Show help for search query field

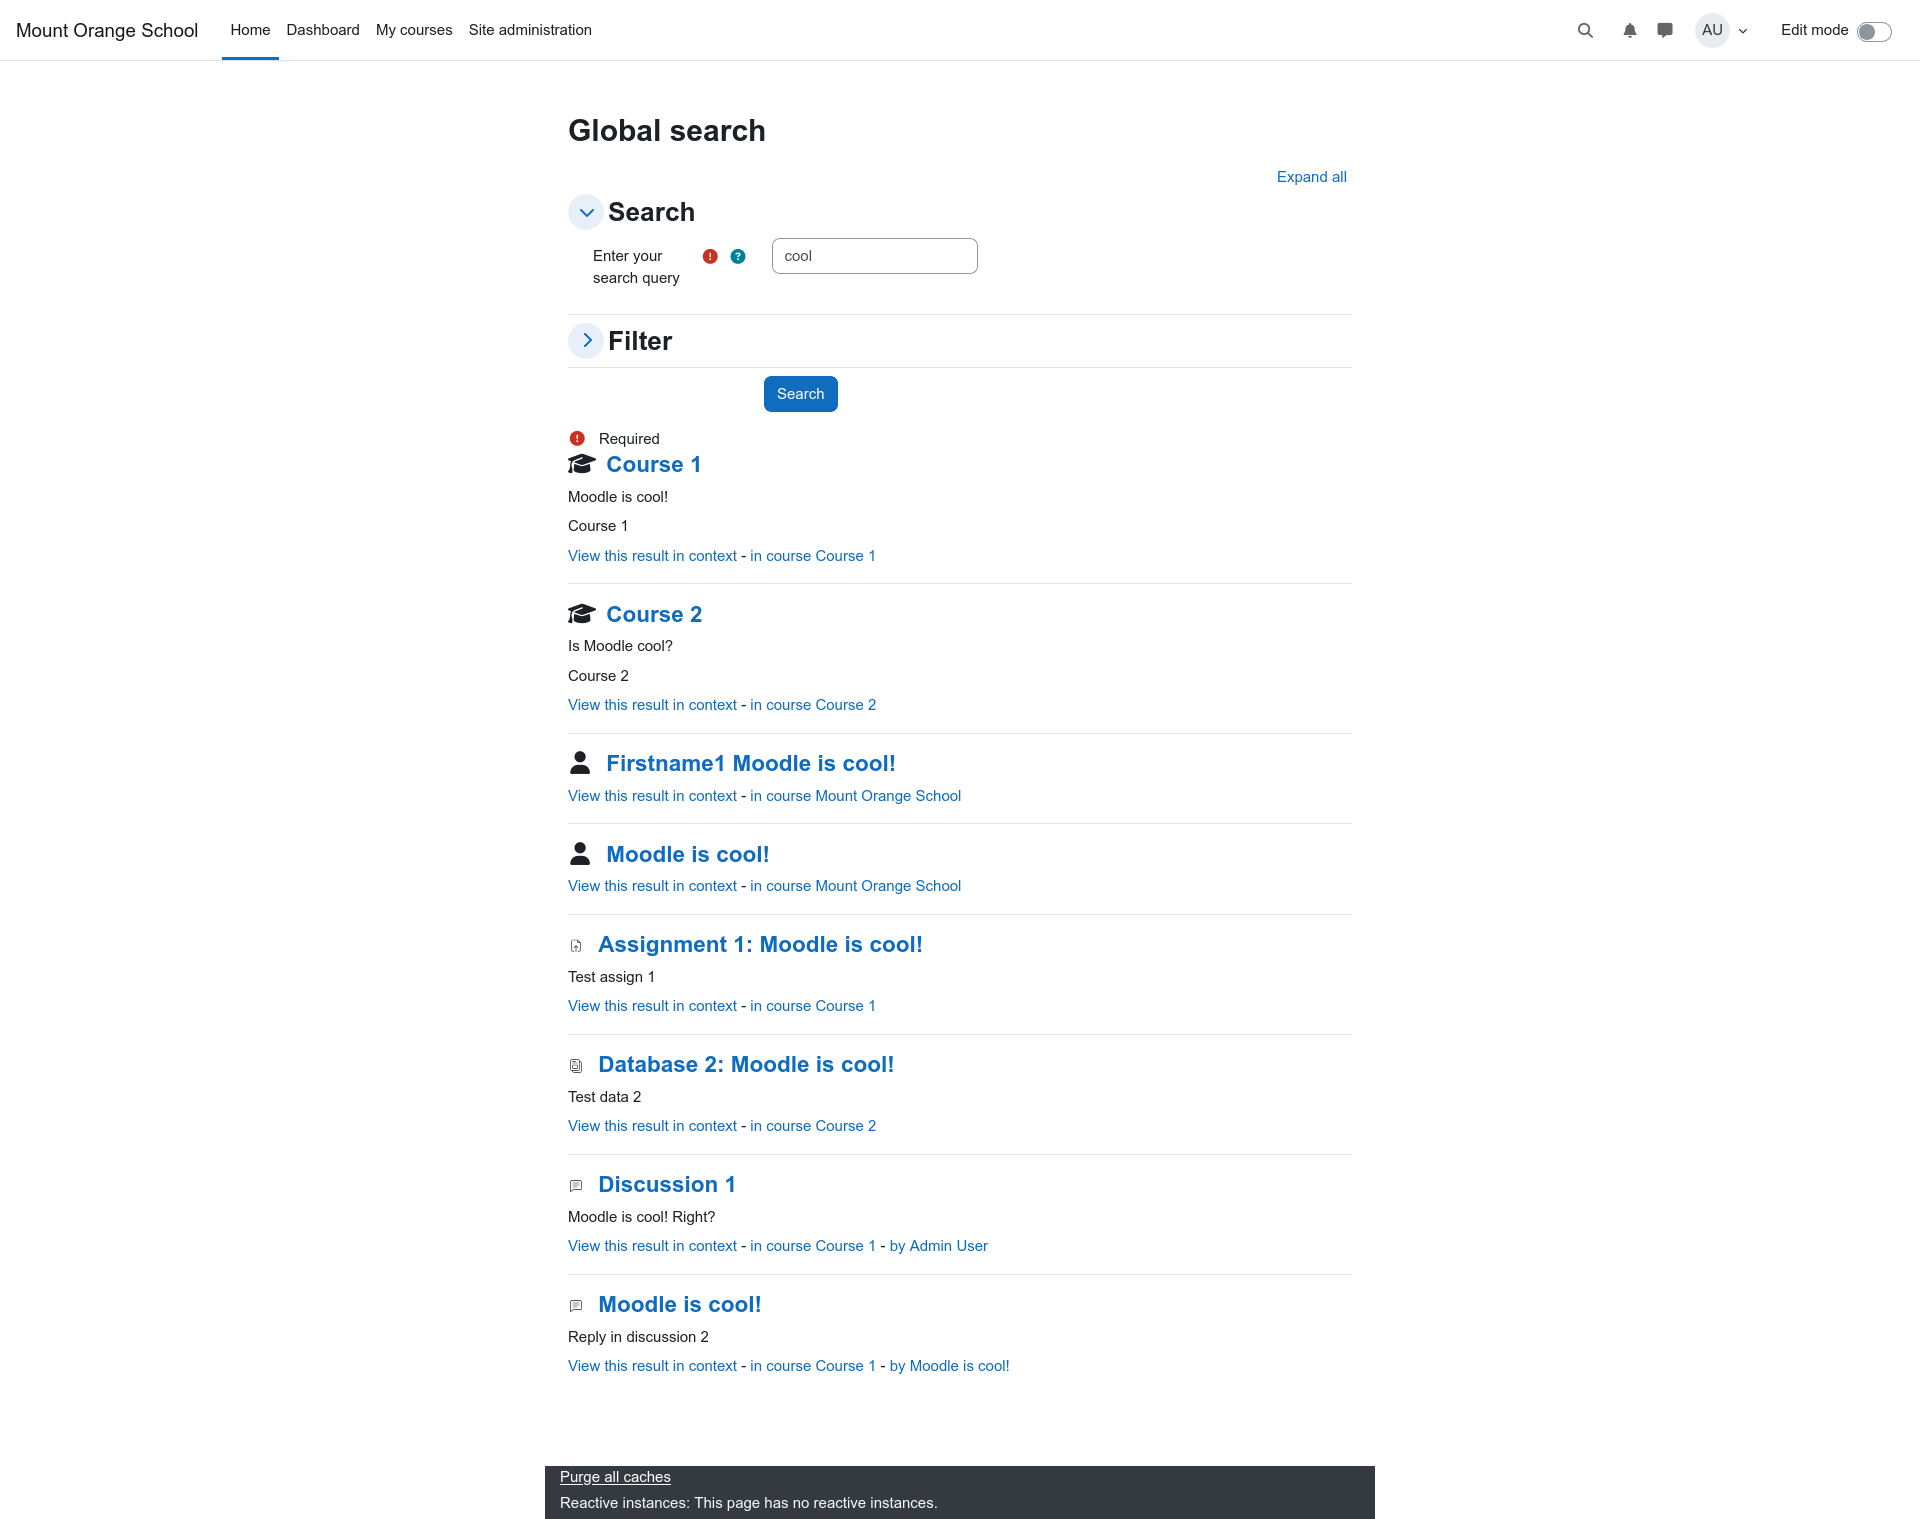[738, 256]
